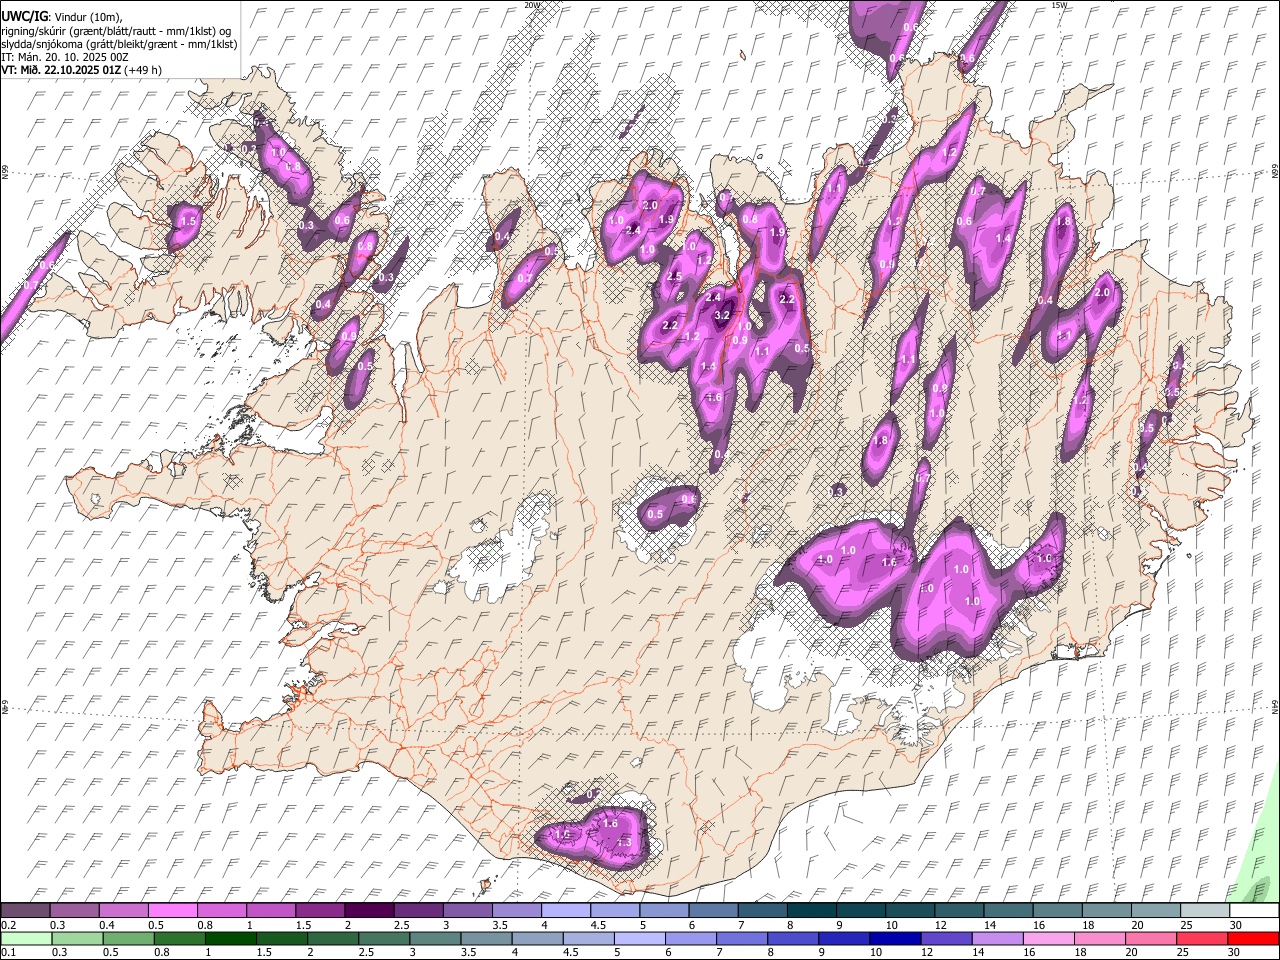The width and height of the screenshot is (1280, 960).
Task: Click the '(+49 h)' forecast offset text
Action: 143,70
